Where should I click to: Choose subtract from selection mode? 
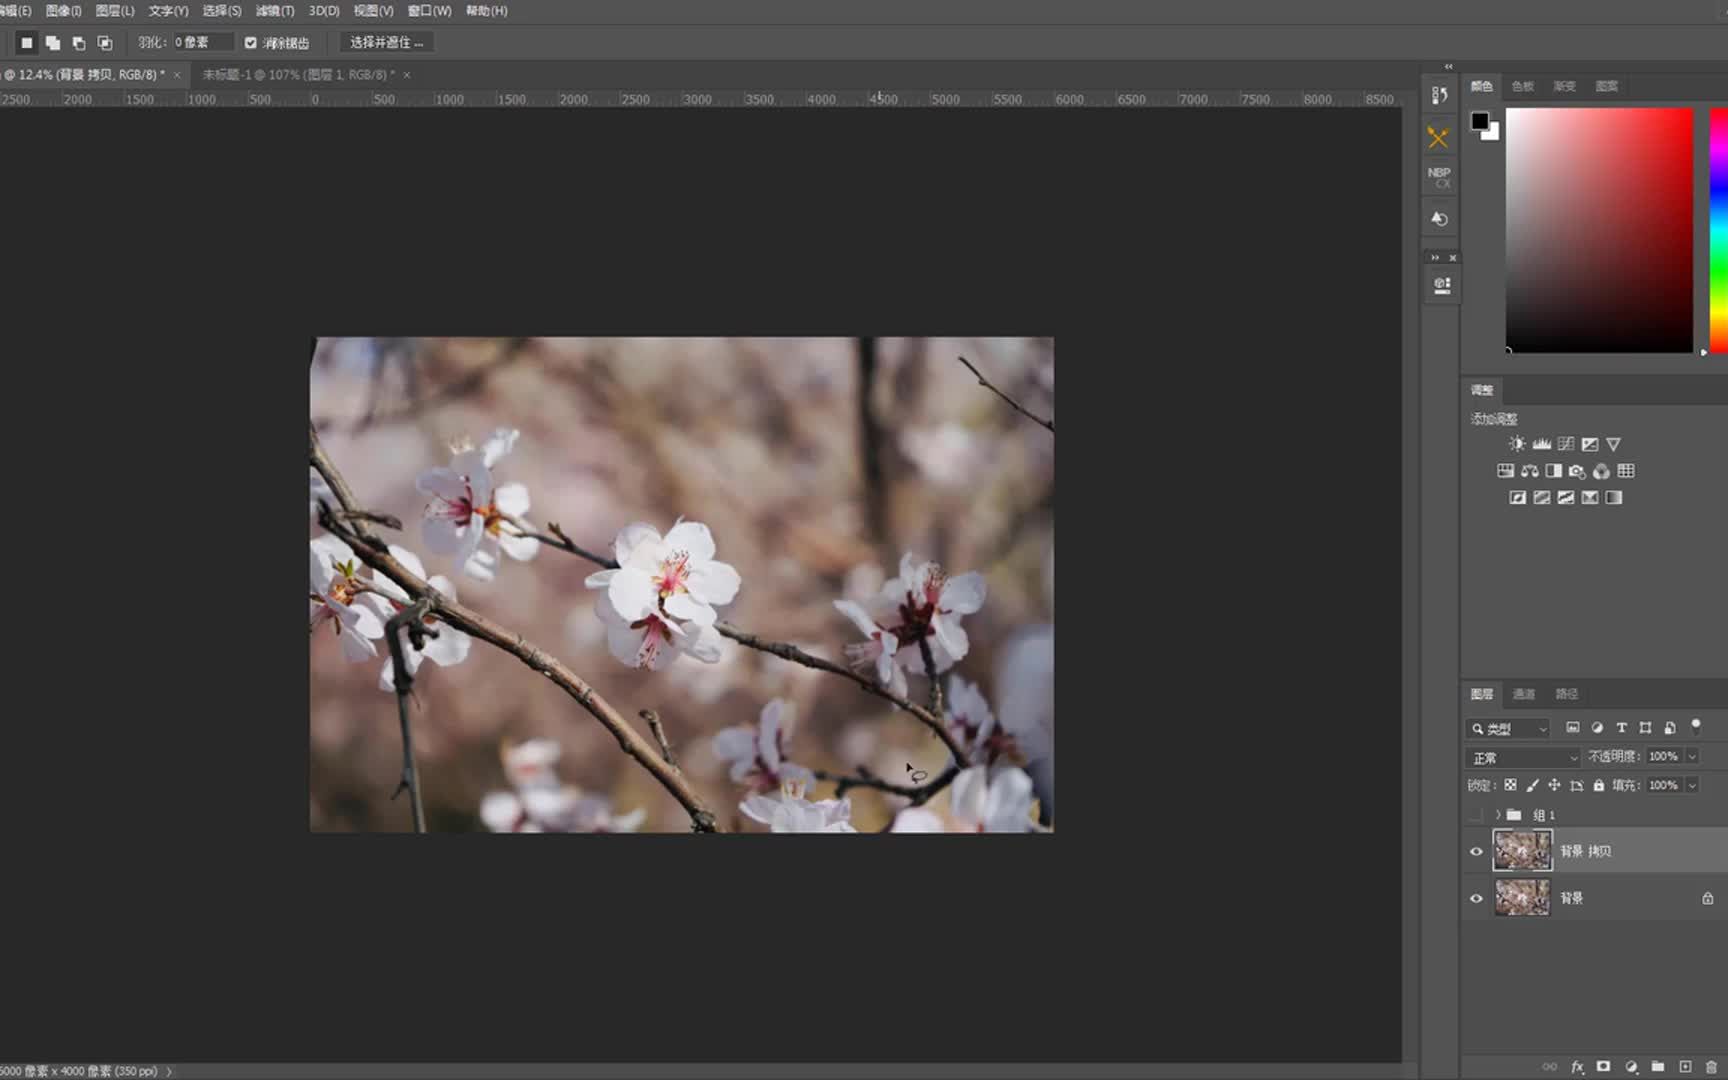click(79, 43)
